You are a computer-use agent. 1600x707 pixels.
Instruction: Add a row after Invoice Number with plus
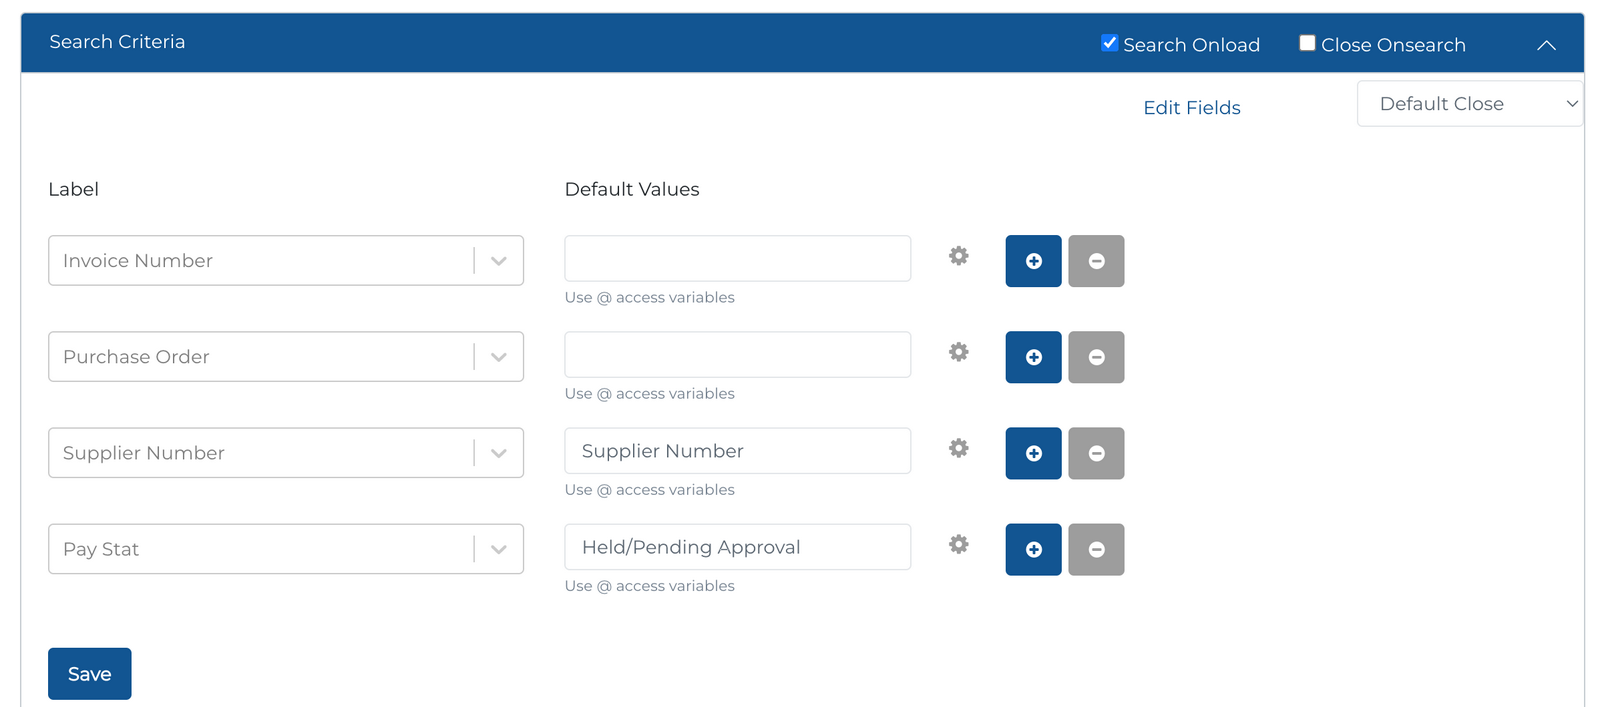click(1033, 261)
